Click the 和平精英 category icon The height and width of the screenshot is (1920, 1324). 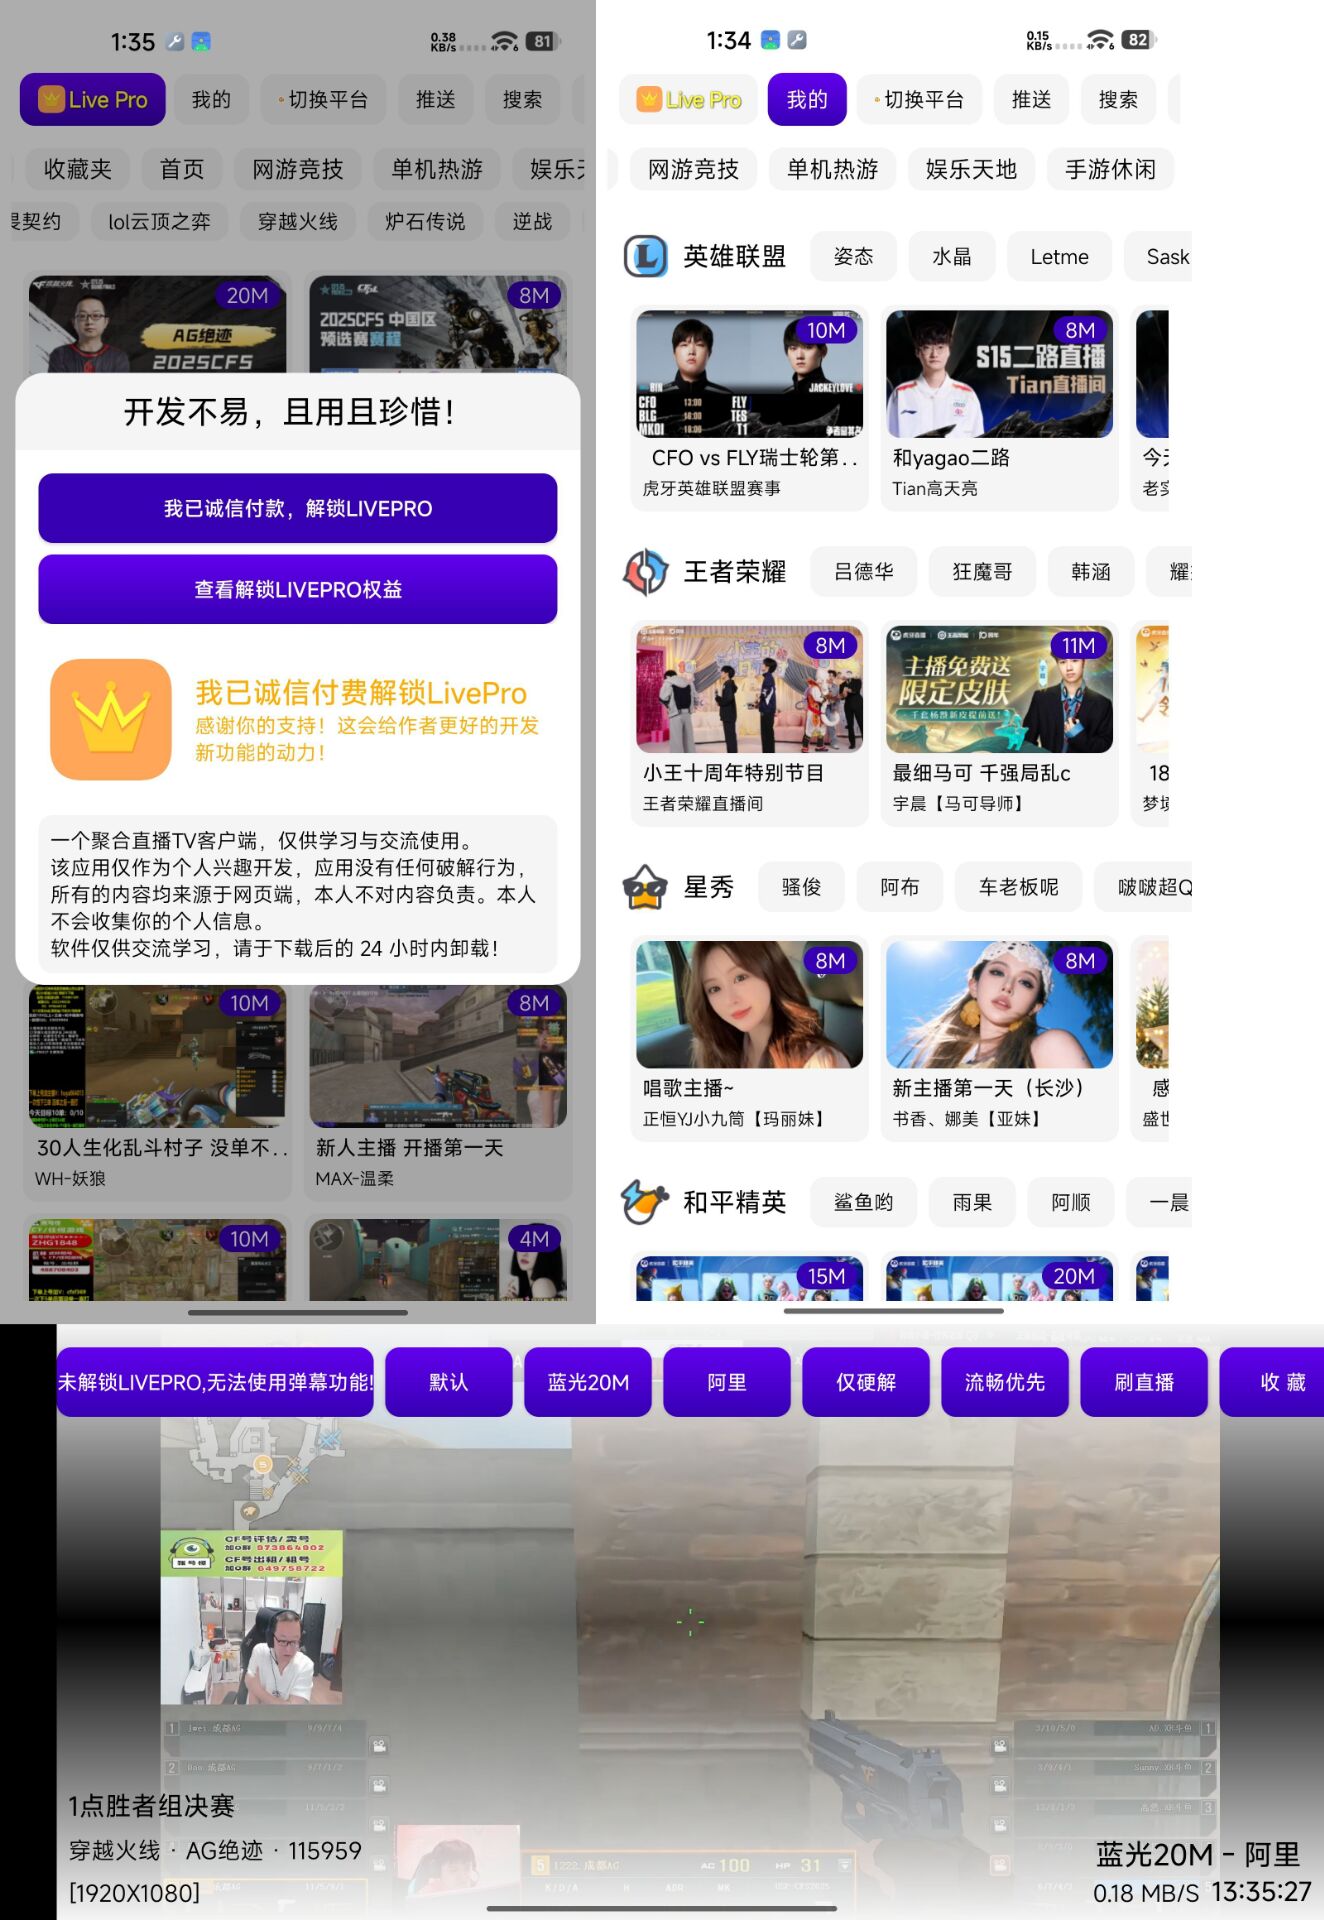tap(646, 1202)
